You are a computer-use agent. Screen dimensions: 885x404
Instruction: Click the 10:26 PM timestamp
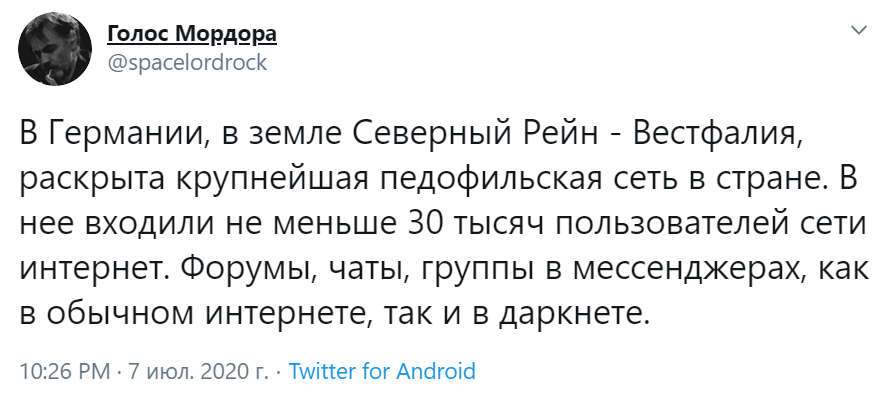(65, 371)
